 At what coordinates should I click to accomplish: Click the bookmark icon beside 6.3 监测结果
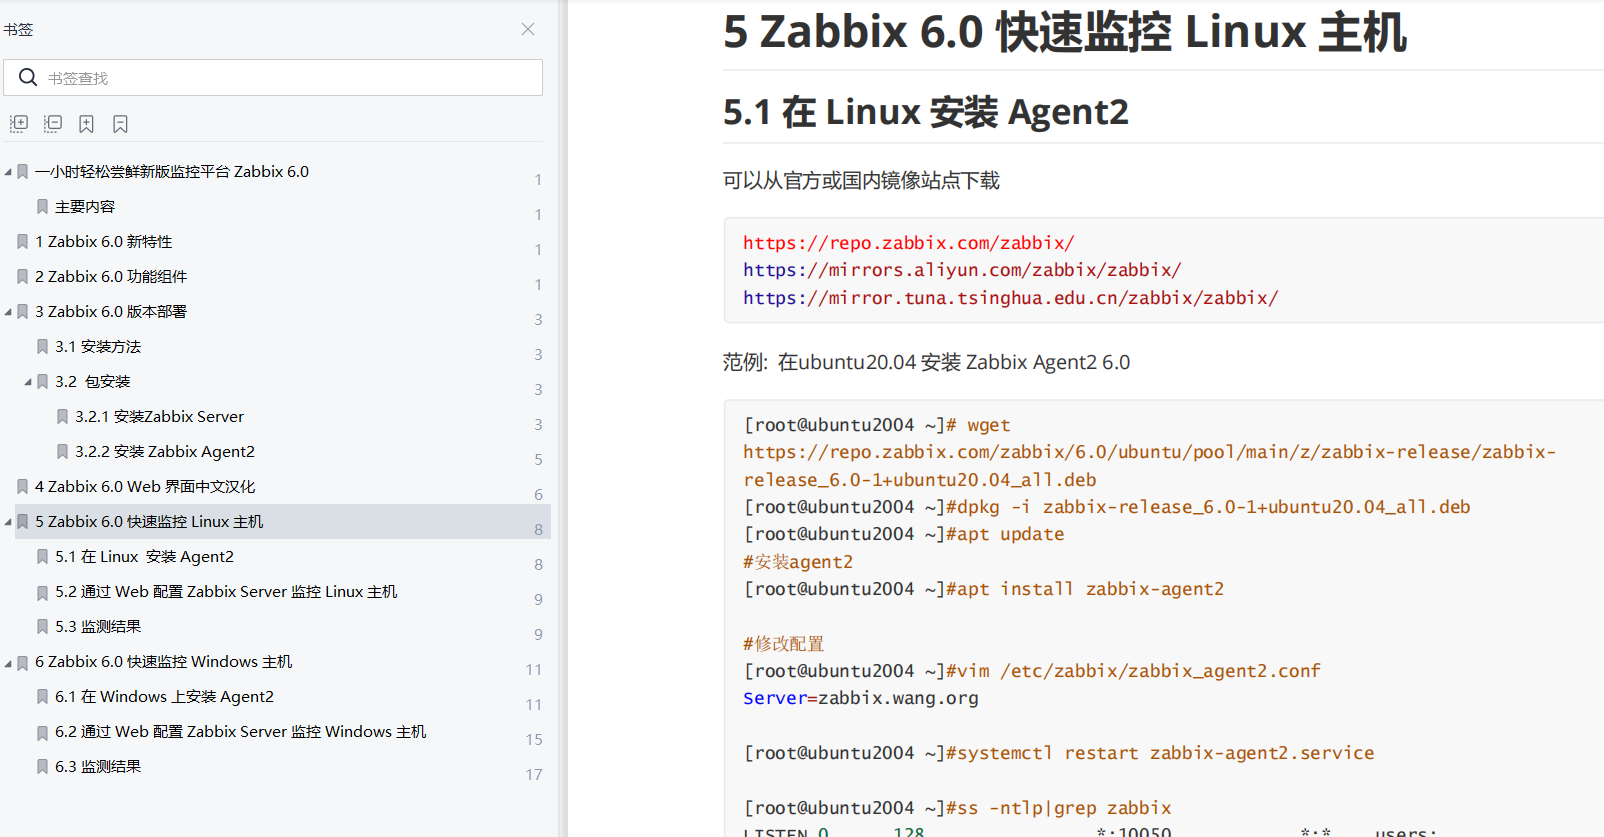tap(42, 767)
